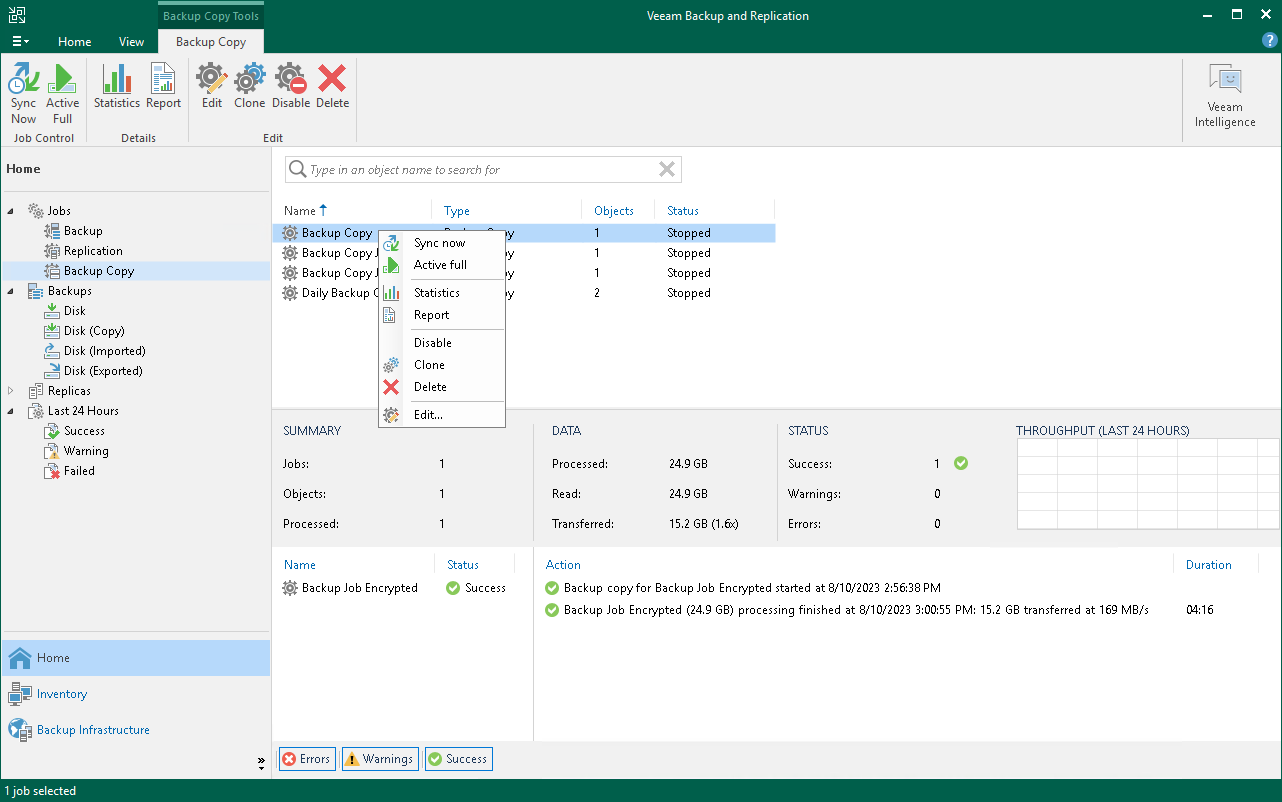Collapse the Backups tree node

(x=12, y=291)
